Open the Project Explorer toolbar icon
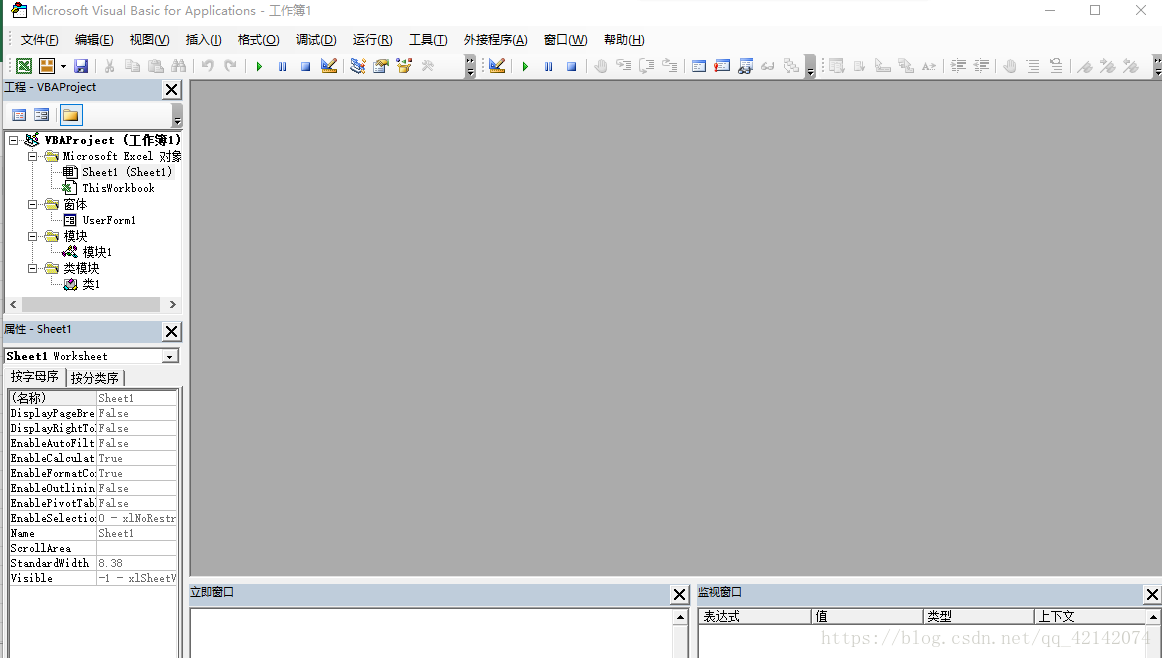This screenshot has width=1162, height=658. (358, 66)
